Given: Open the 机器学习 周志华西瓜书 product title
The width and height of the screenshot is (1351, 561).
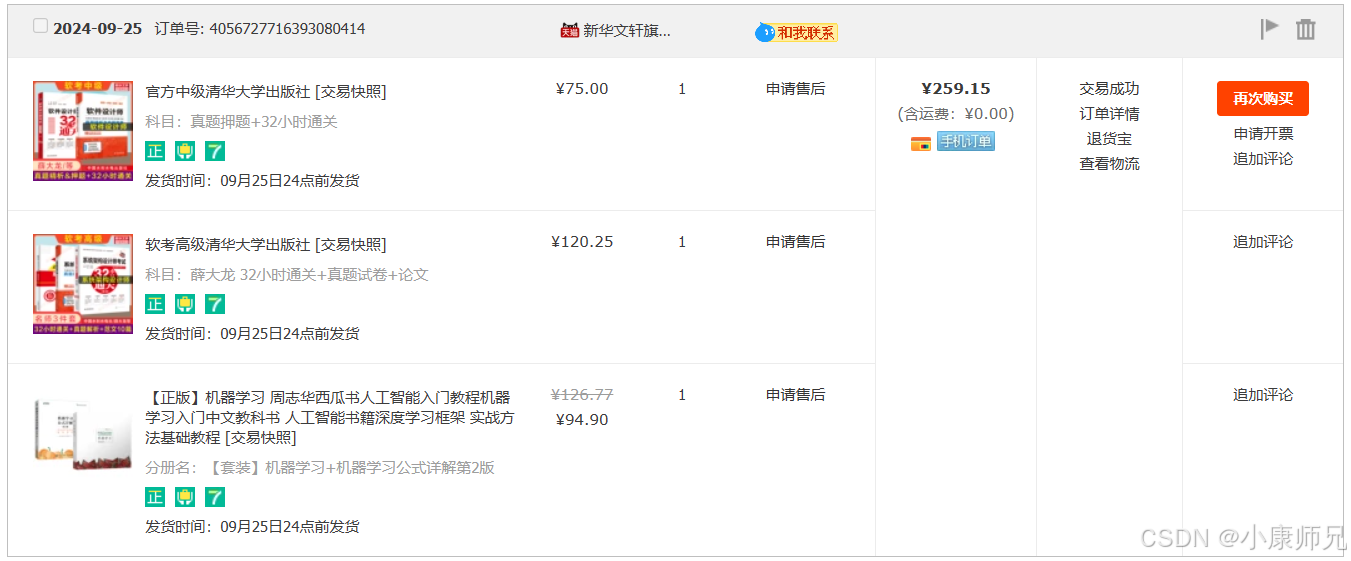Looking at the screenshot, I should coord(329,417).
